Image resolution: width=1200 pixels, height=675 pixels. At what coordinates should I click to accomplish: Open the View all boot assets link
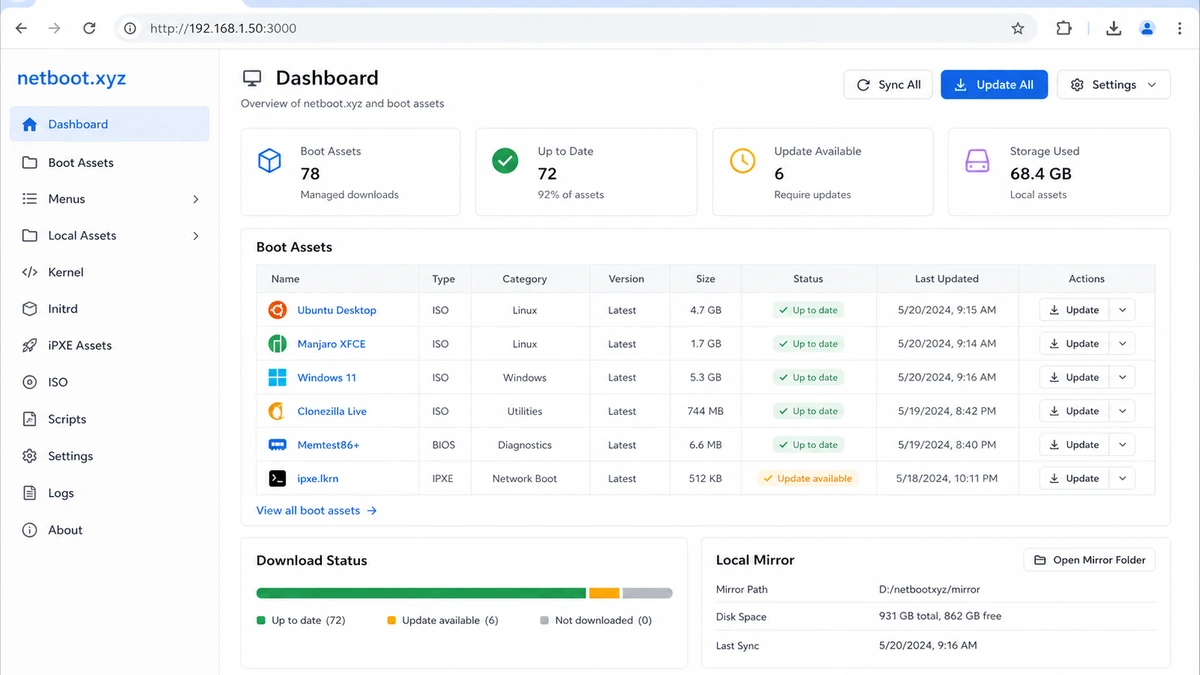[316, 511]
